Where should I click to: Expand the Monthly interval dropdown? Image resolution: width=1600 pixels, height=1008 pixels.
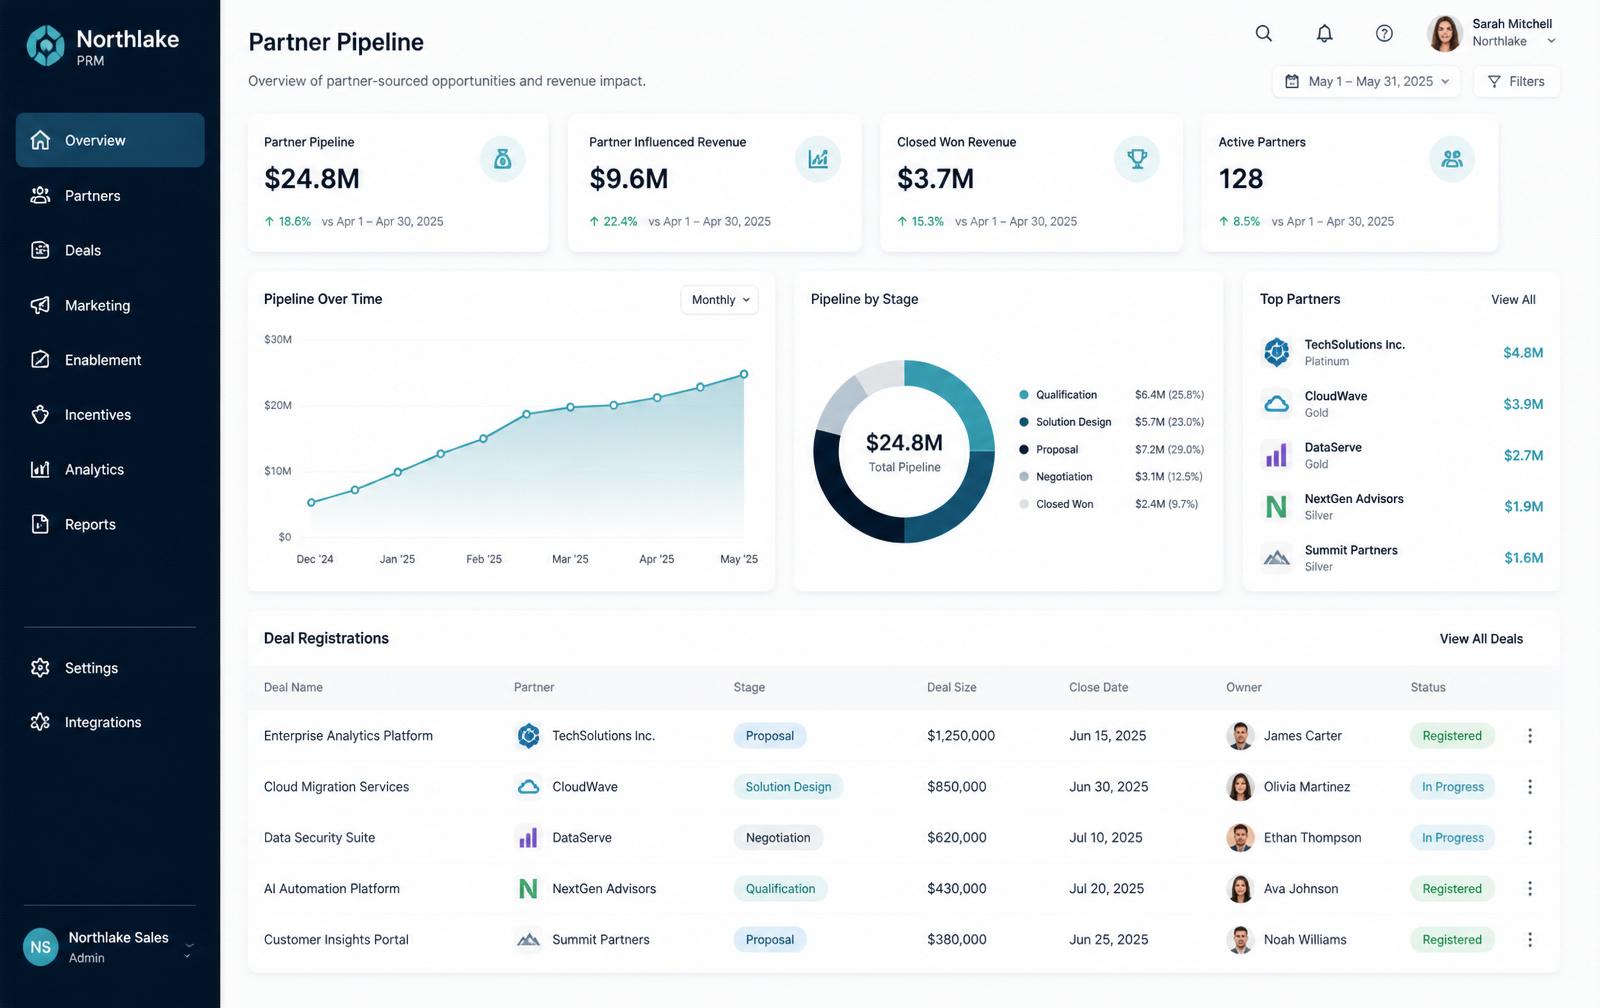(x=720, y=300)
